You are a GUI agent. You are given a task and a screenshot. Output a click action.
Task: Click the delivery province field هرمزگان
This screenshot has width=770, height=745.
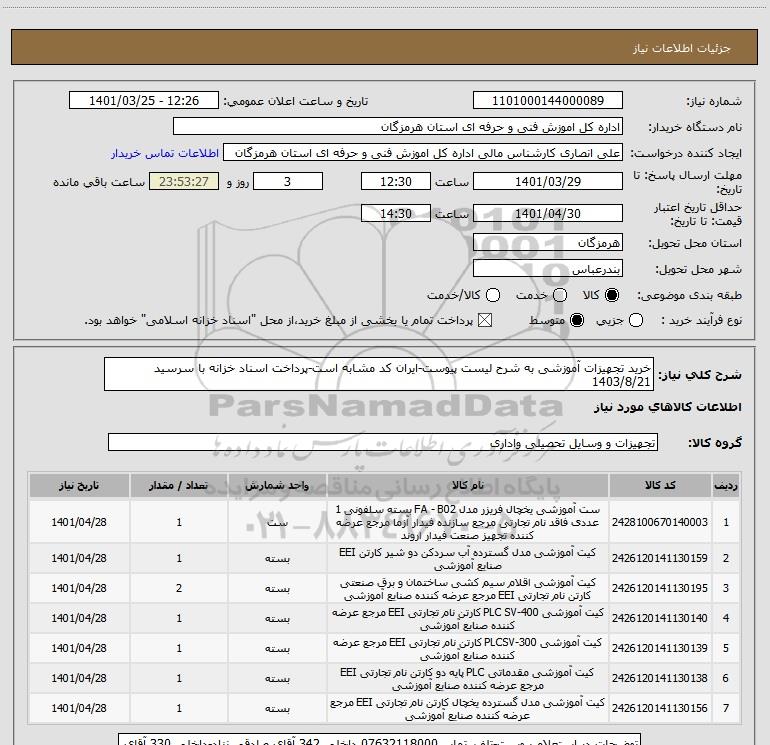click(x=548, y=242)
